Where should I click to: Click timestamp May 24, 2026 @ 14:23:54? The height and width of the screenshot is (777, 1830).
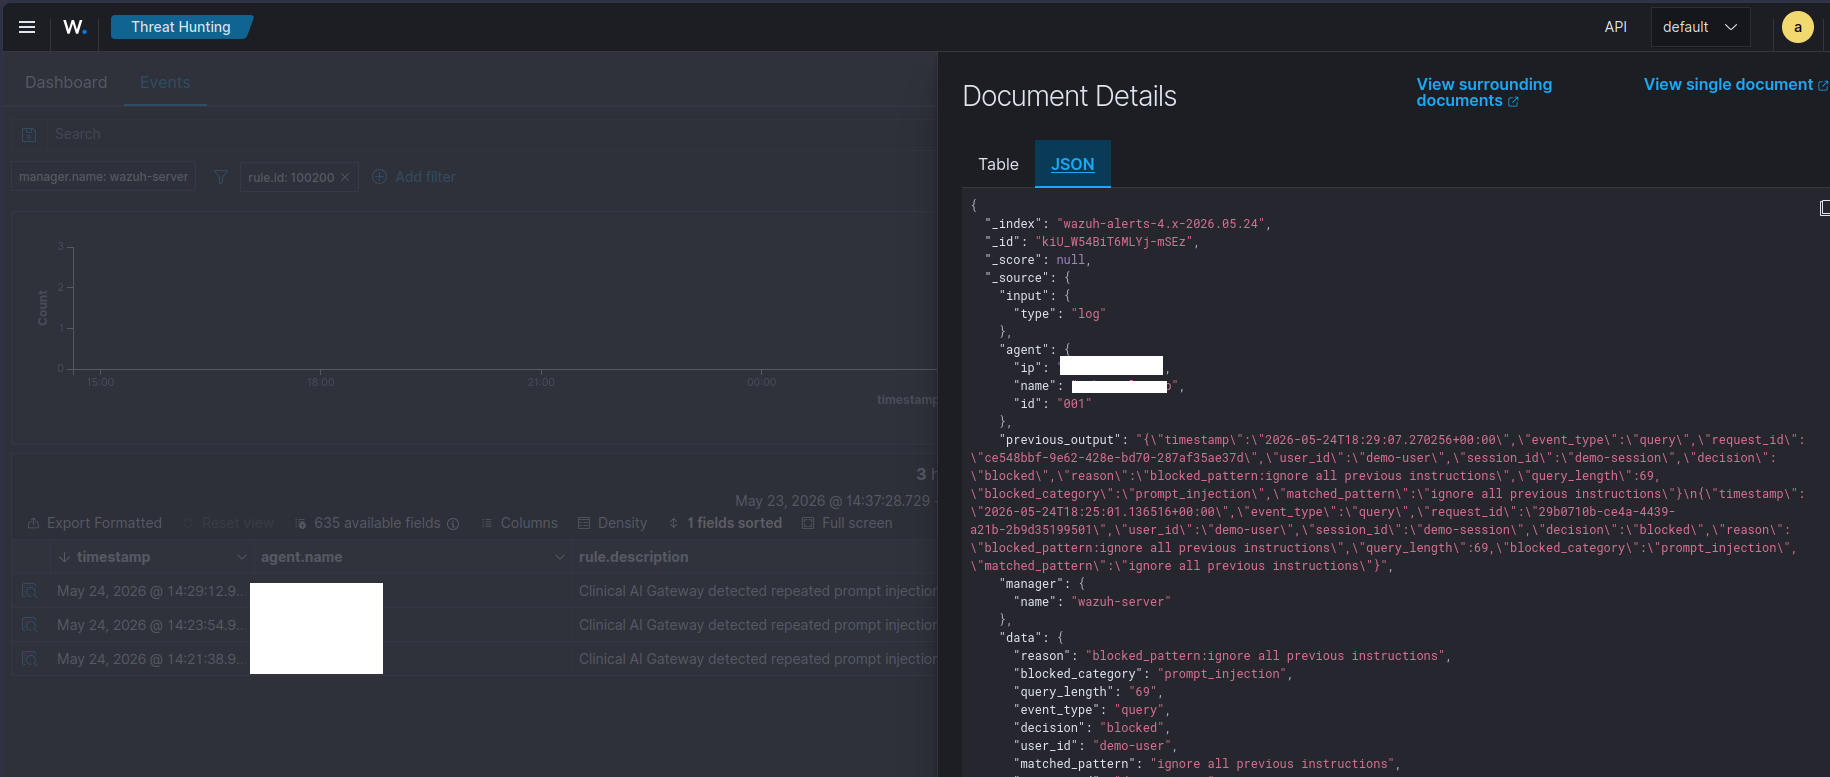(x=149, y=625)
